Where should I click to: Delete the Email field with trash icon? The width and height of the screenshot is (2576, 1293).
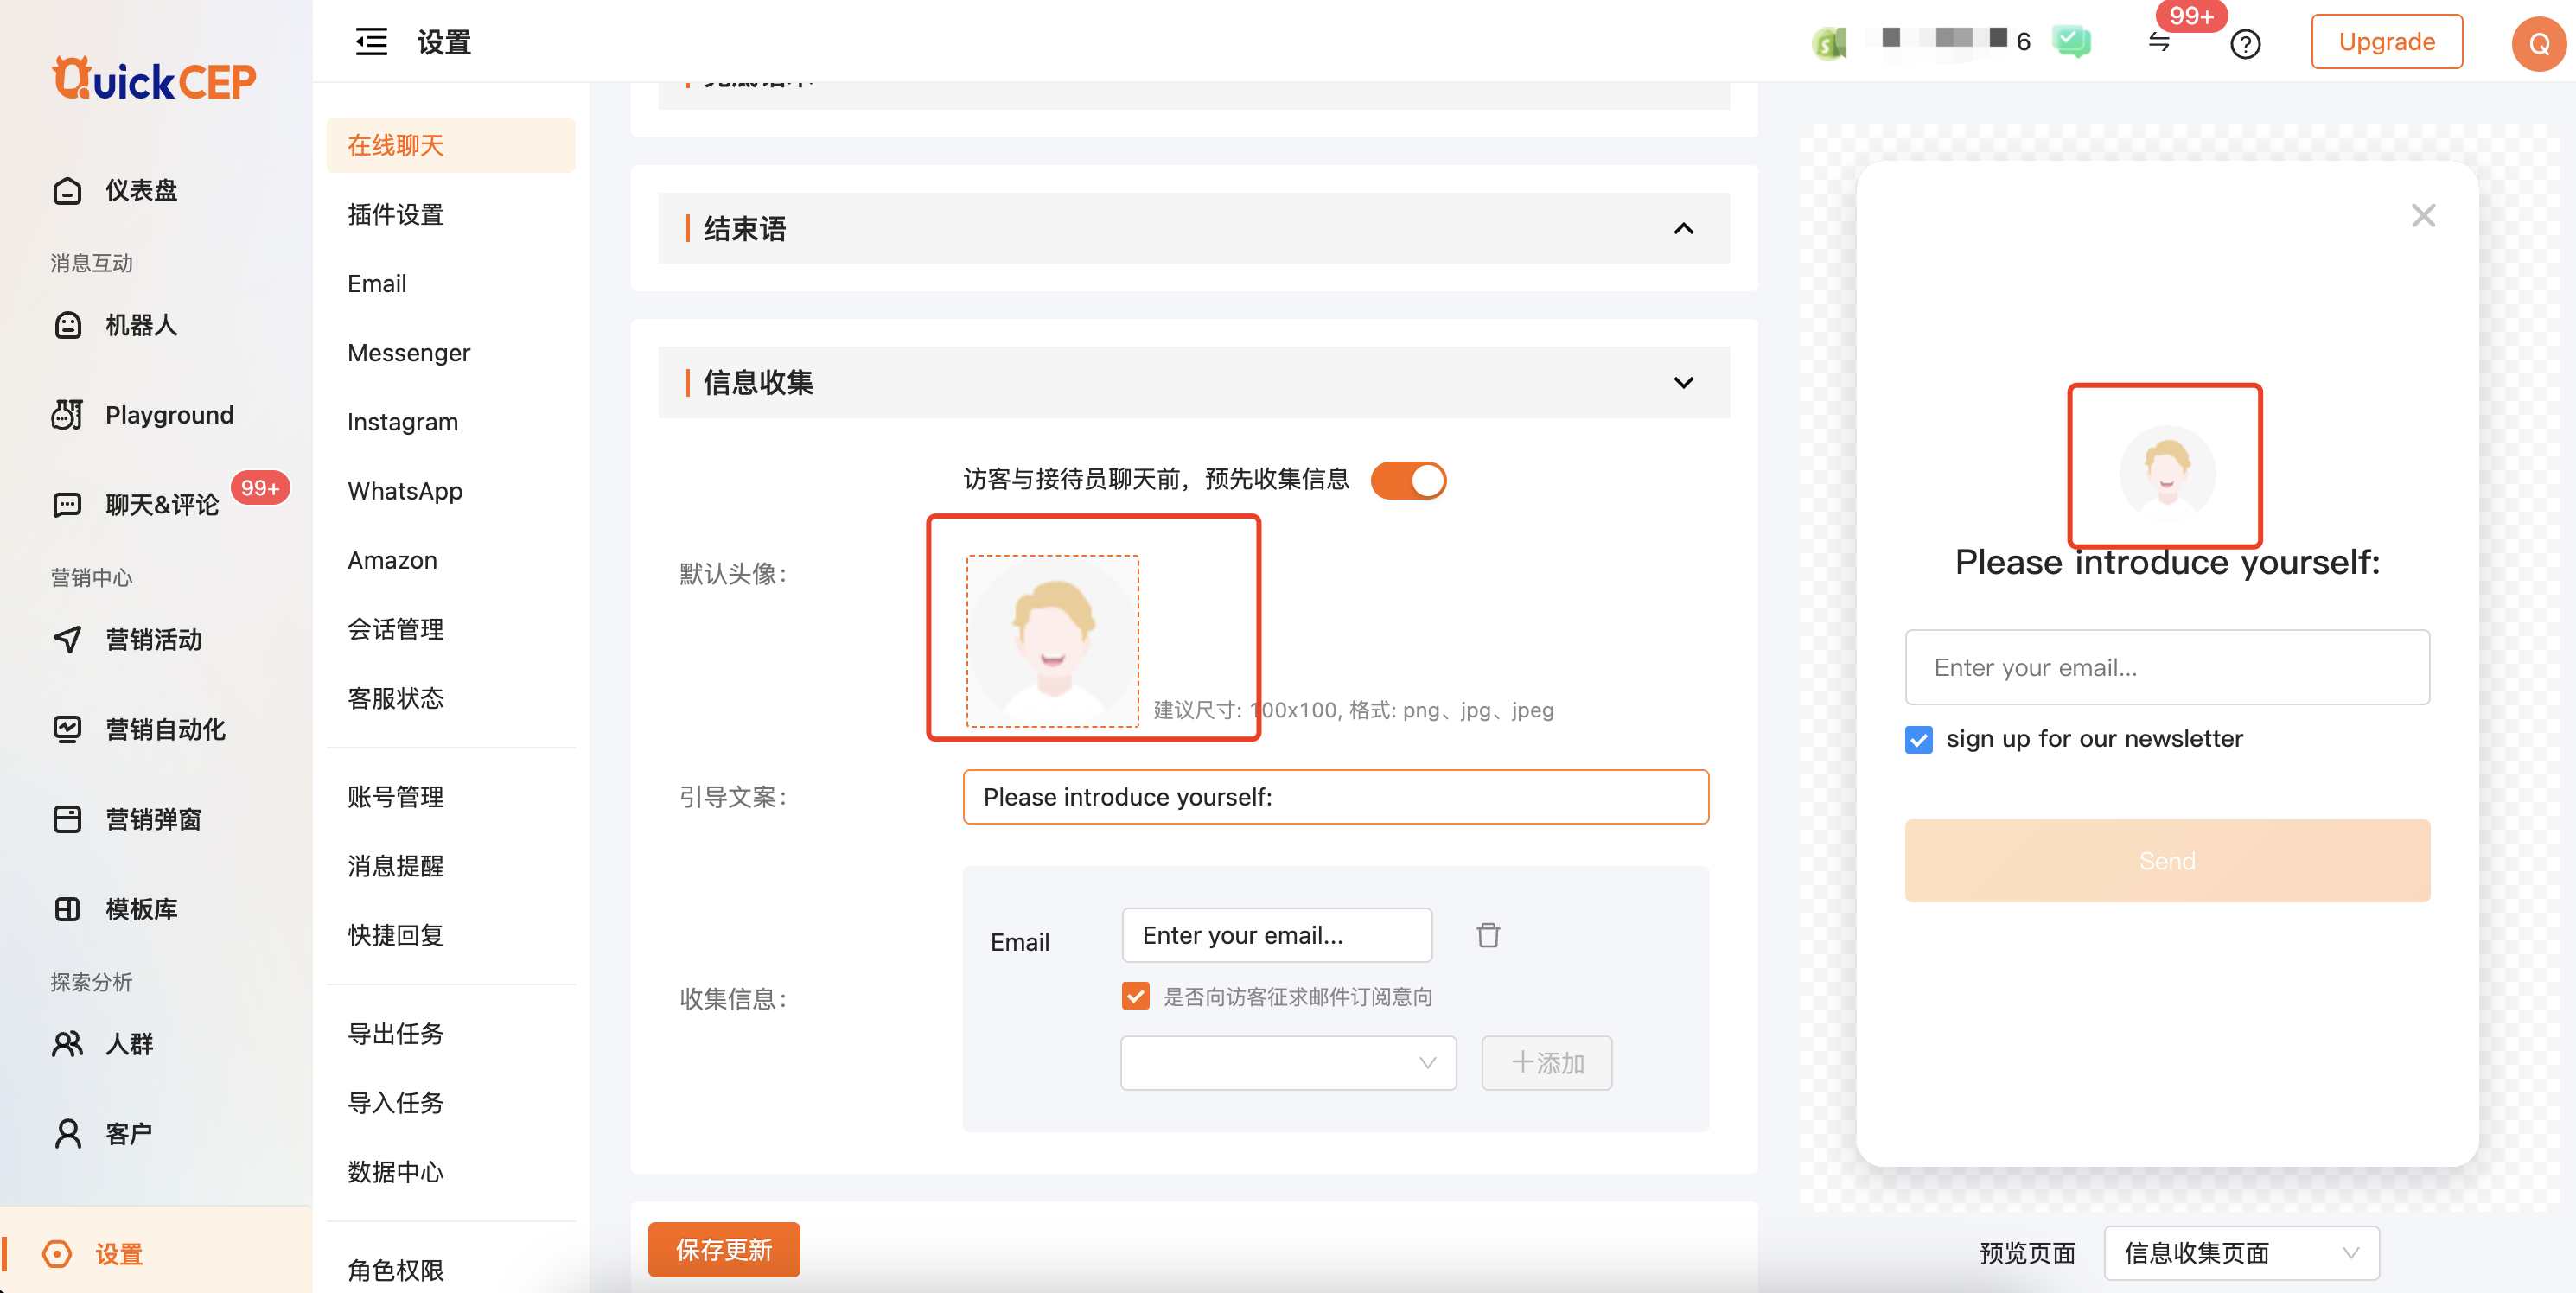tap(1488, 935)
